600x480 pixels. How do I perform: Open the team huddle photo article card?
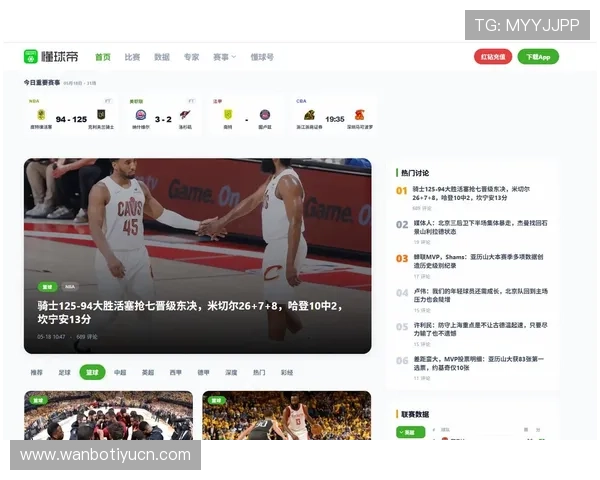(x=108, y=415)
